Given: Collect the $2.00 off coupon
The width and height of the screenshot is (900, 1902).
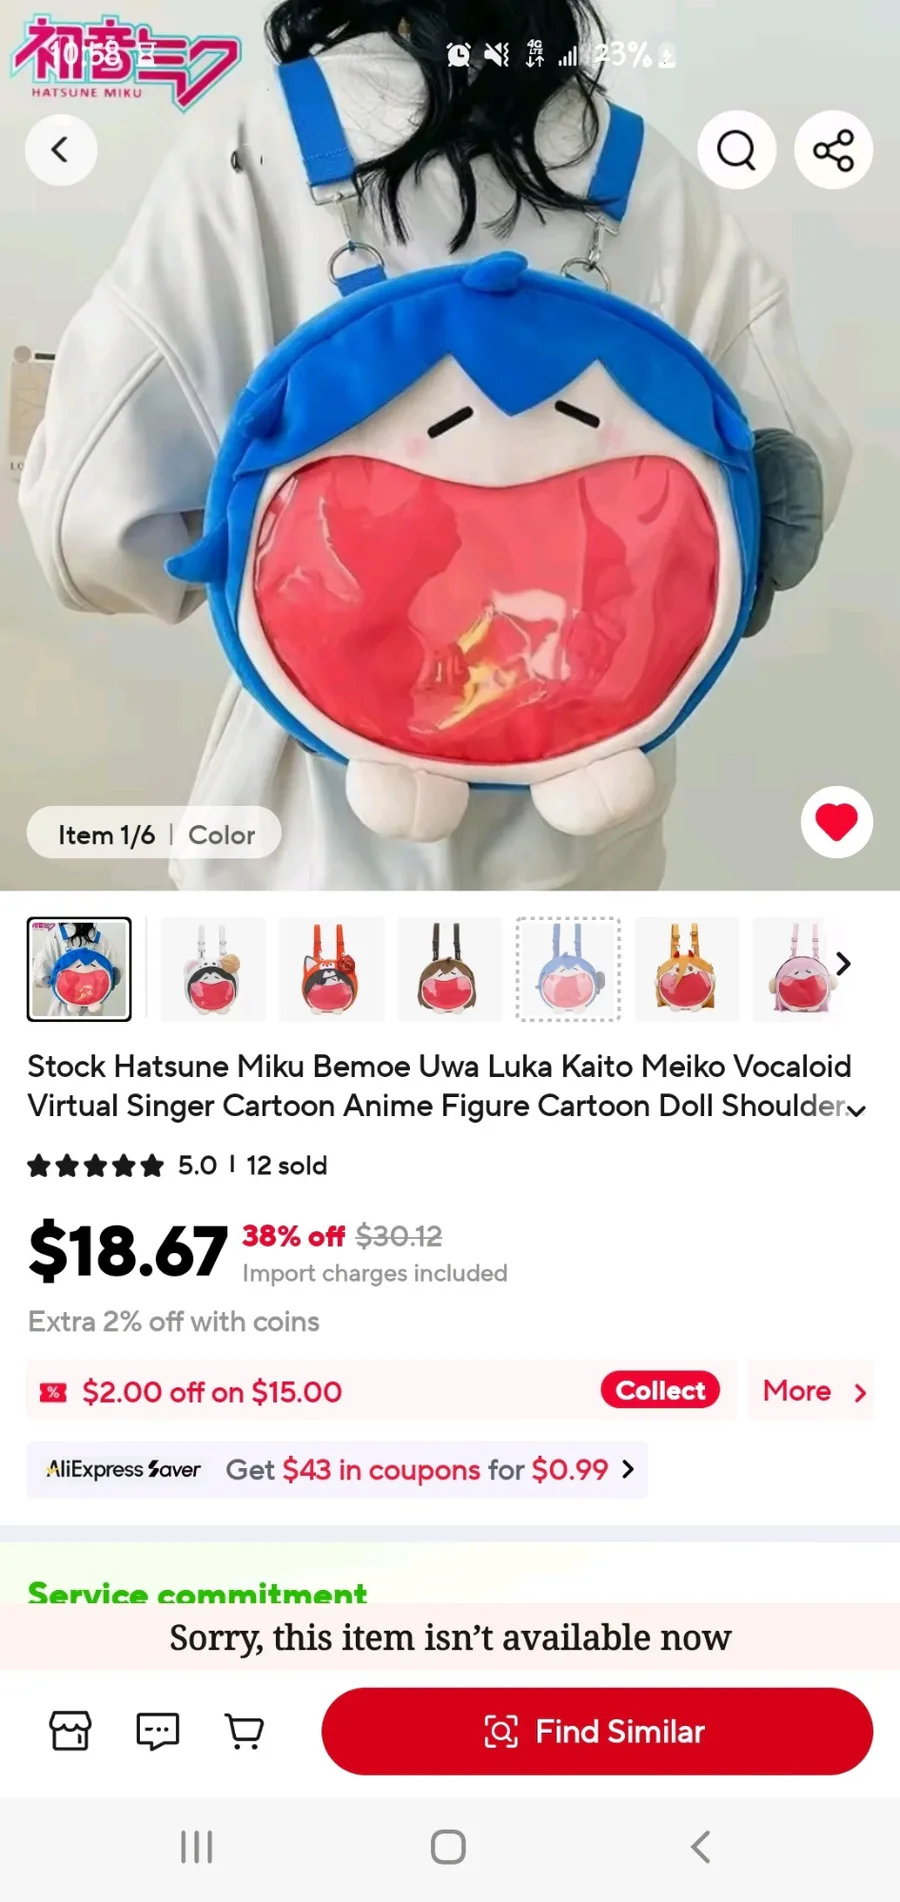Looking at the screenshot, I should point(660,1390).
